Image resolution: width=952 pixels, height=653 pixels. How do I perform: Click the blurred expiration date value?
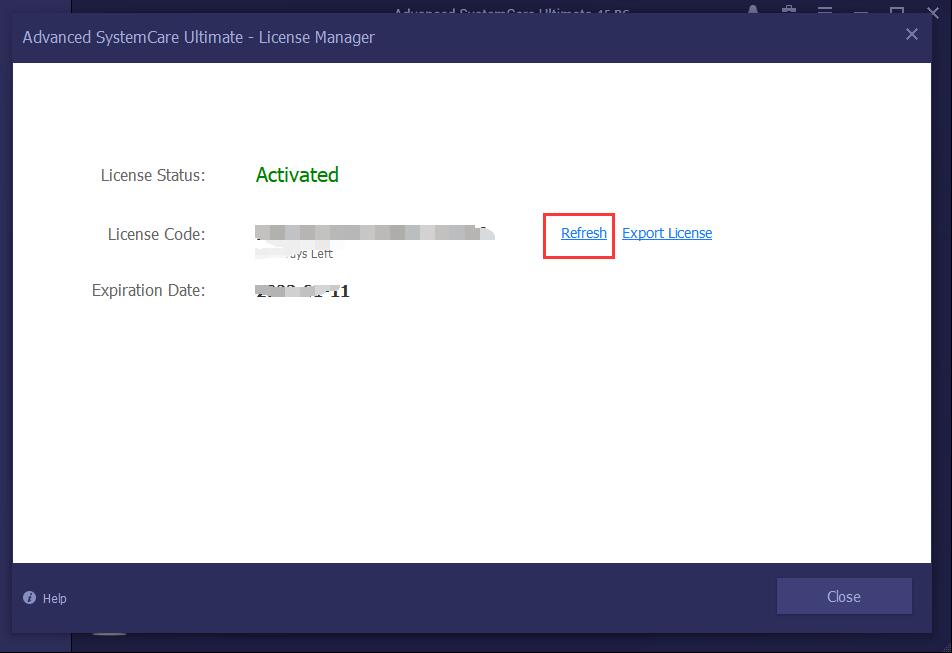pyautogui.click(x=302, y=291)
